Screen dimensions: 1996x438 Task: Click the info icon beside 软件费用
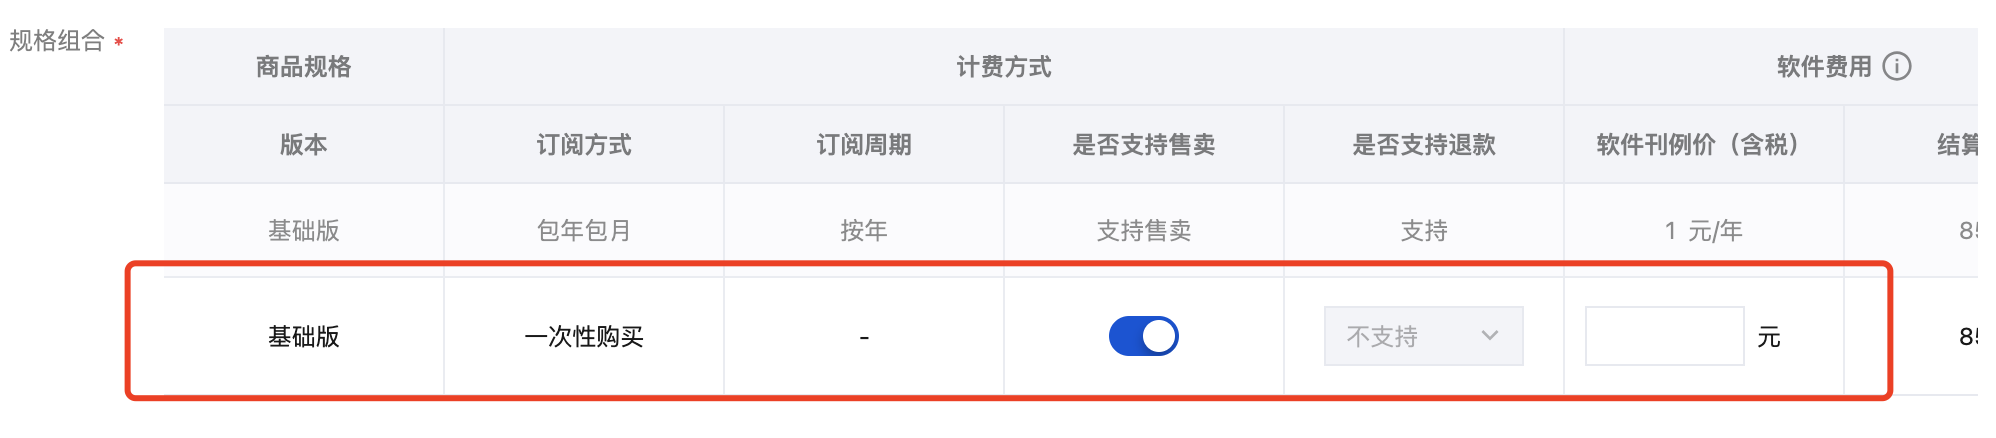1896,66
